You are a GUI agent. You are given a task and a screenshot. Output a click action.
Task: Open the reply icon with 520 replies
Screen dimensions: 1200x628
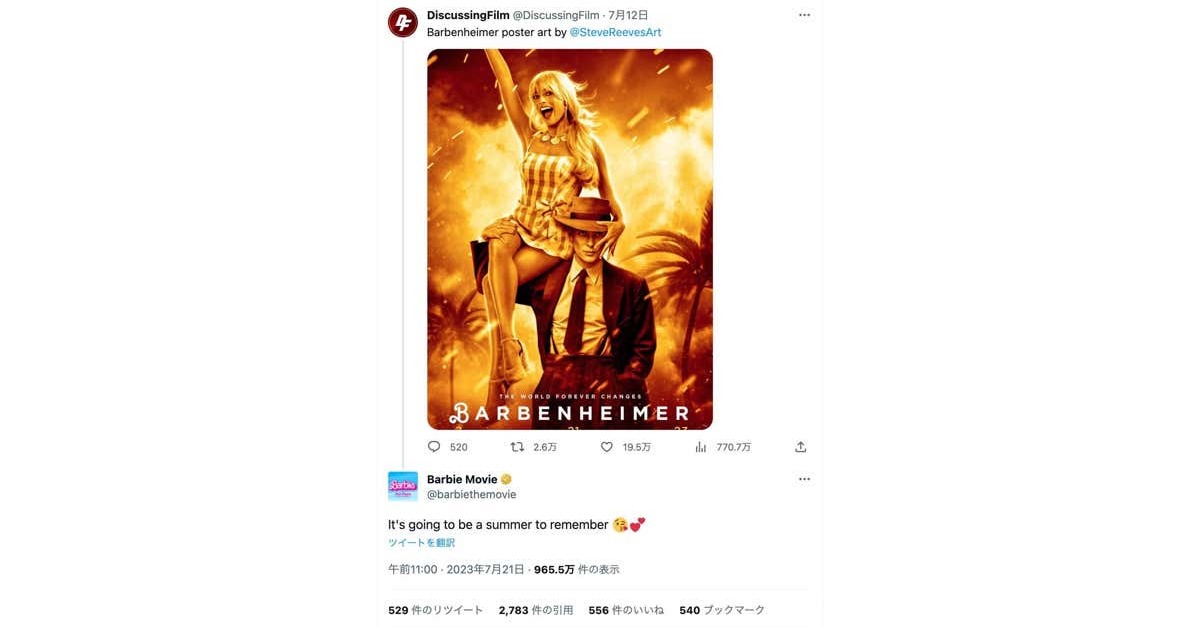434,447
